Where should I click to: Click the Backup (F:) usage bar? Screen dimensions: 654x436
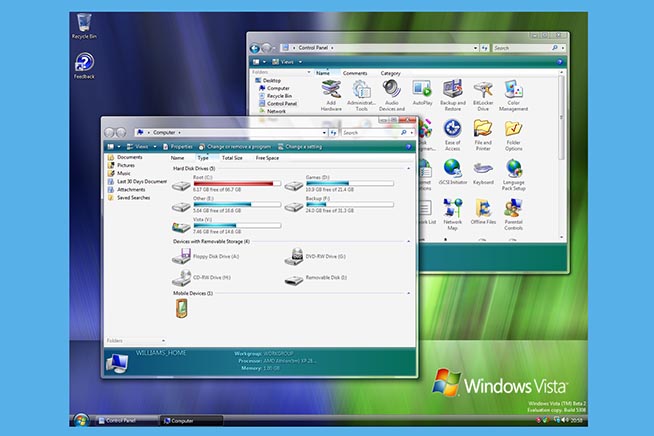[x=350, y=204]
